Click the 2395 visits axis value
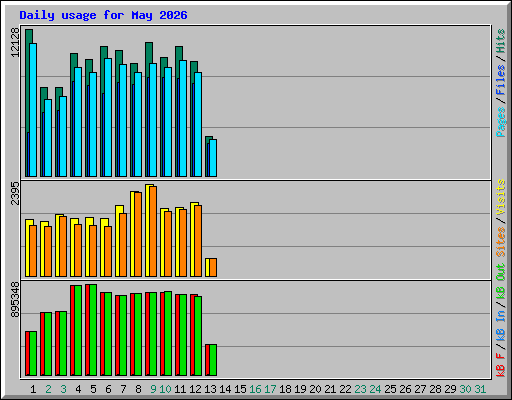This screenshot has height=400, width=512. 15,193
